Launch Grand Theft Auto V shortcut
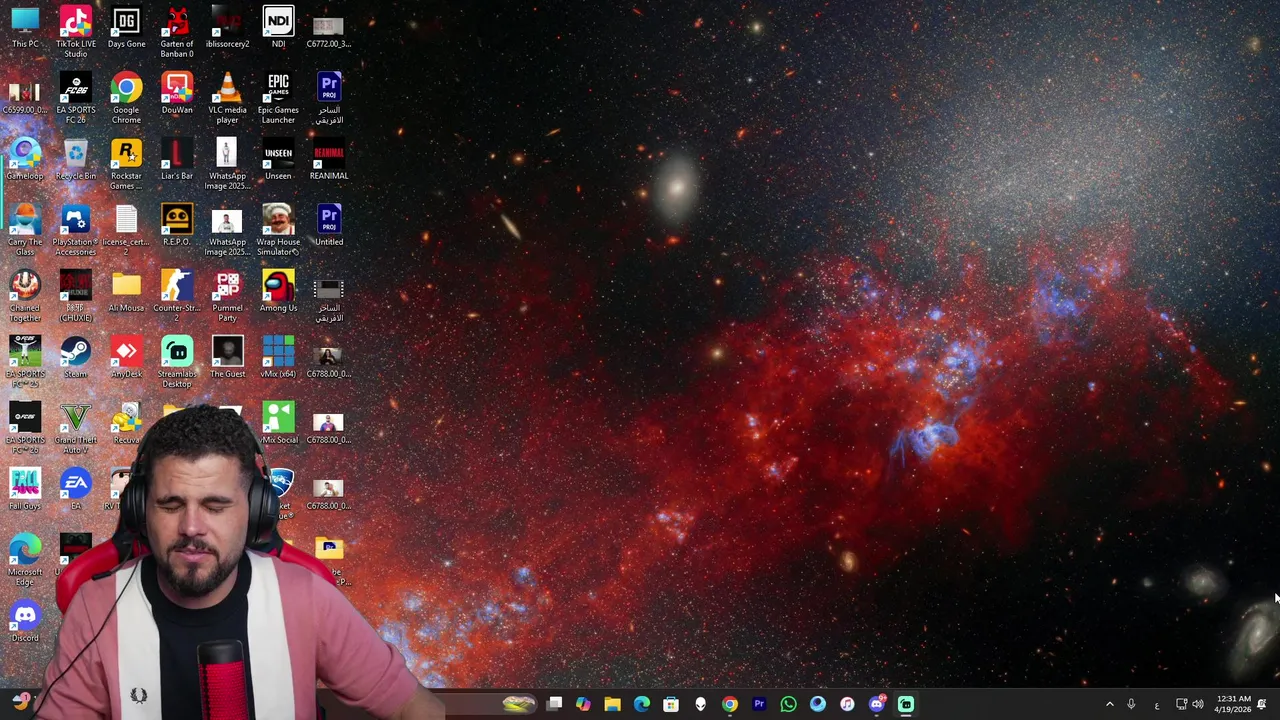Image resolution: width=1280 pixels, height=720 pixels. (76, 428)
